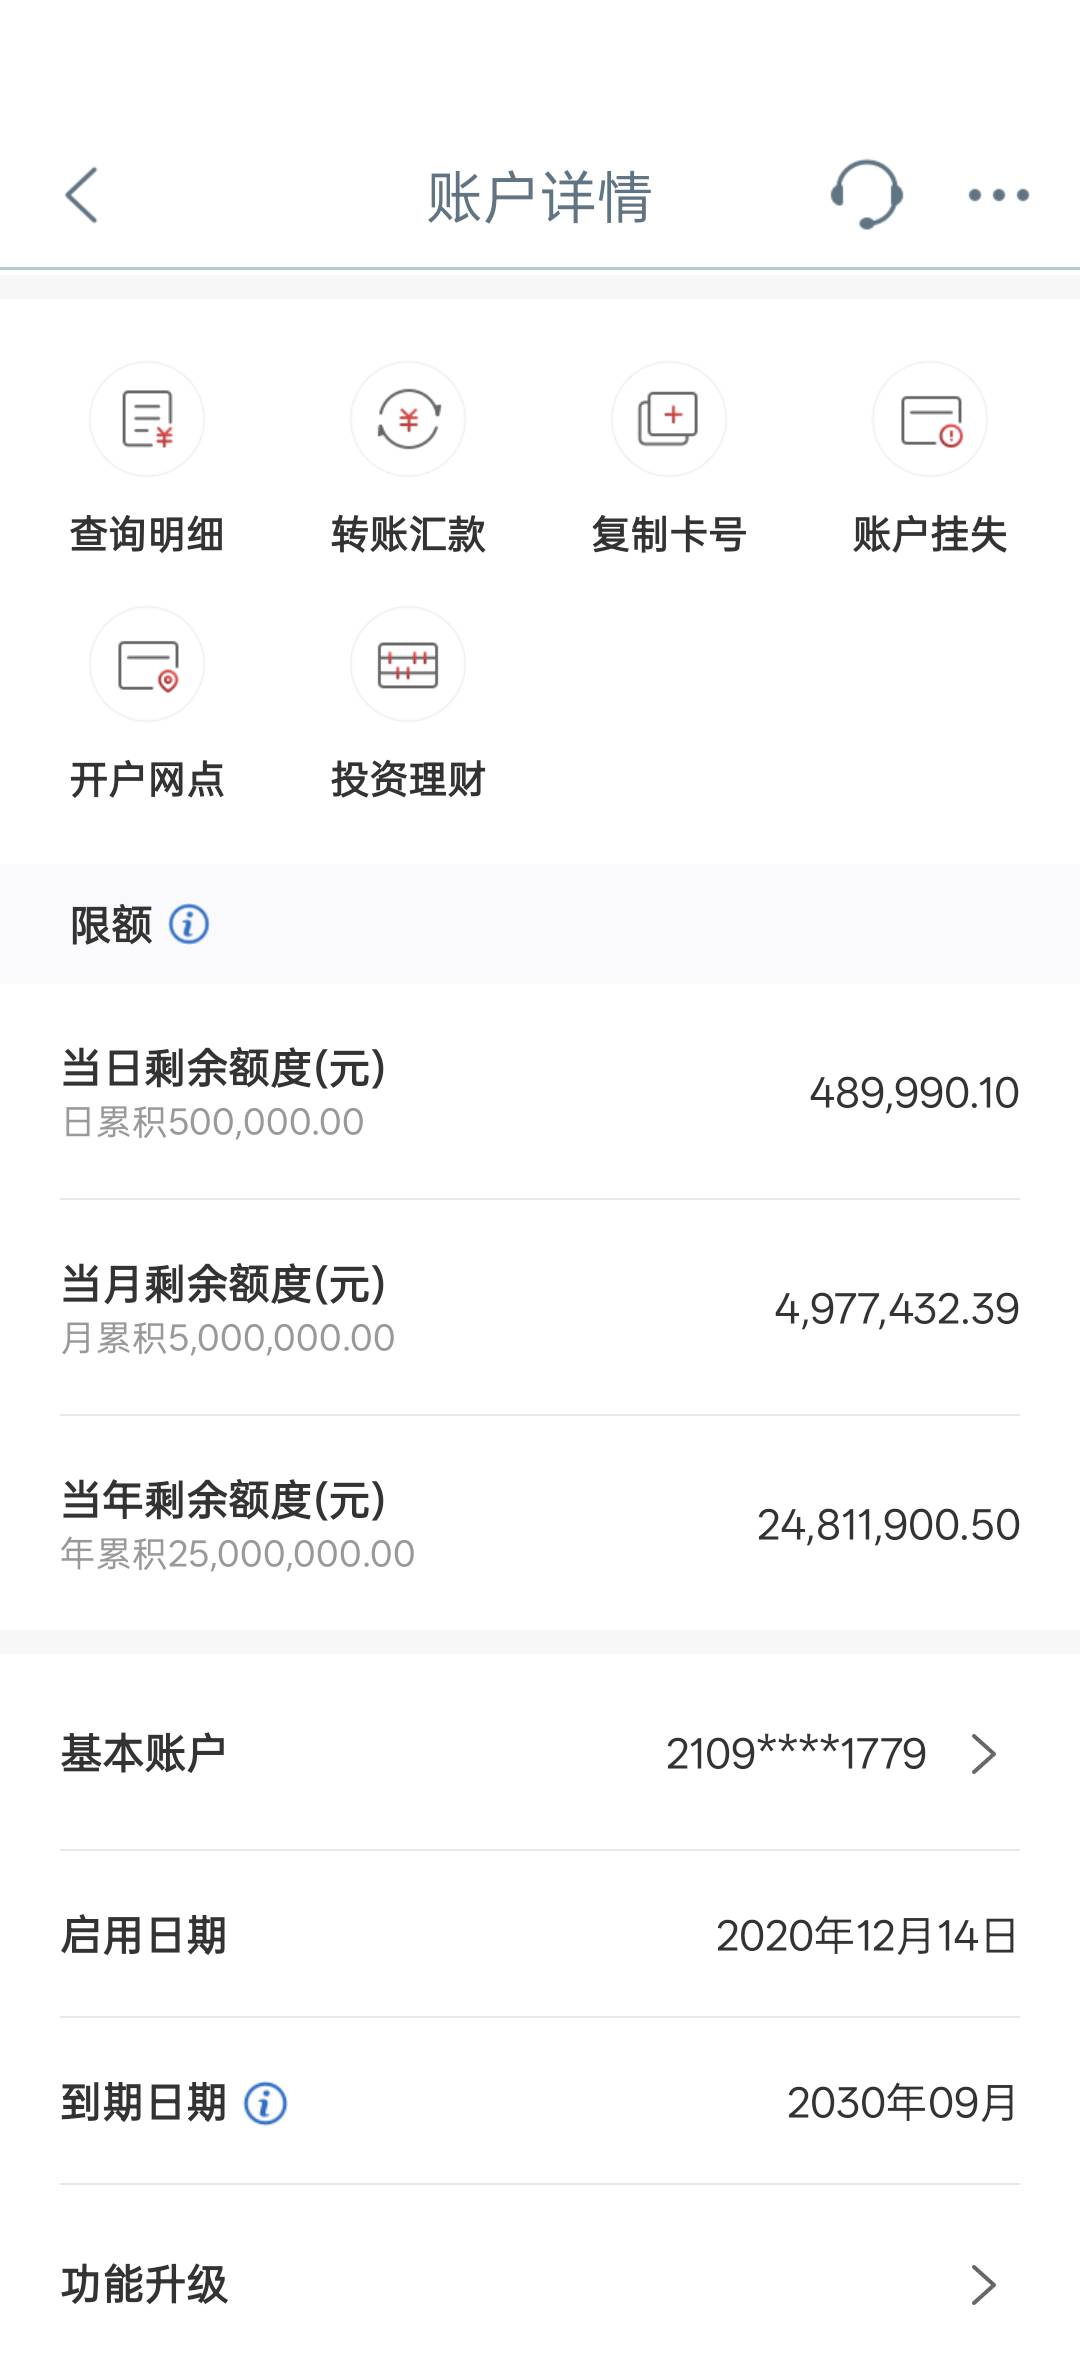Image resolution: width=1080 pixels, height=2374 pixels.
Task: Open the 基本账户 row label
Action: pos(143,1754)
